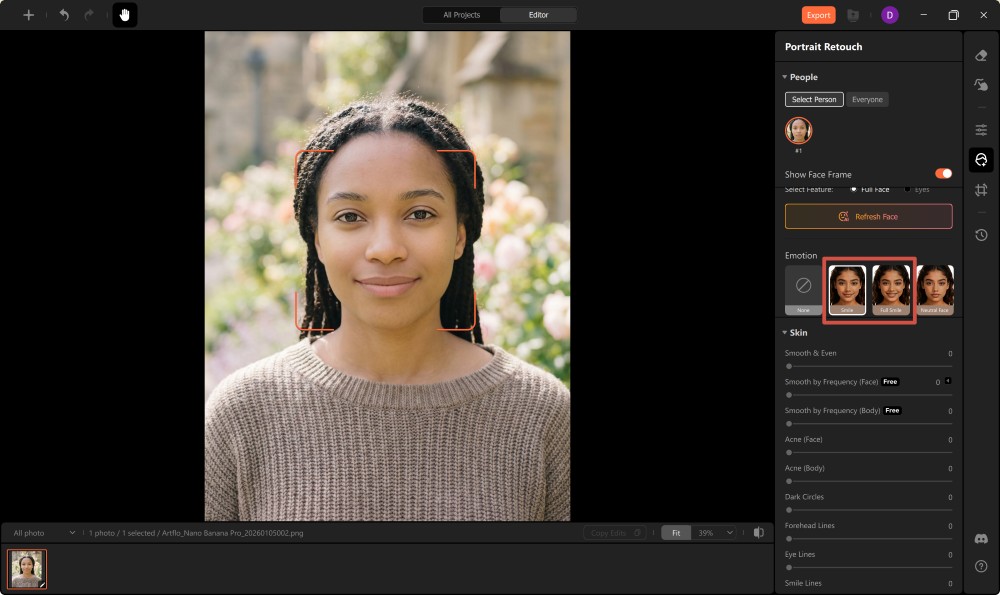The width and height of the screenshot is (1000, 595).
Task: Turn off Show Face Frame switch
Action: 943,174
